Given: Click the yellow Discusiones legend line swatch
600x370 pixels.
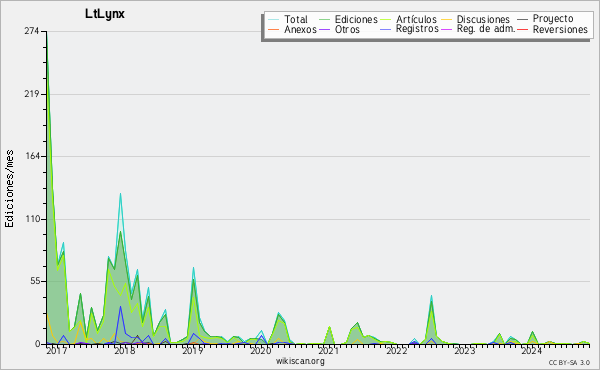Looking at the screenshot, I should tap(446, 19).
